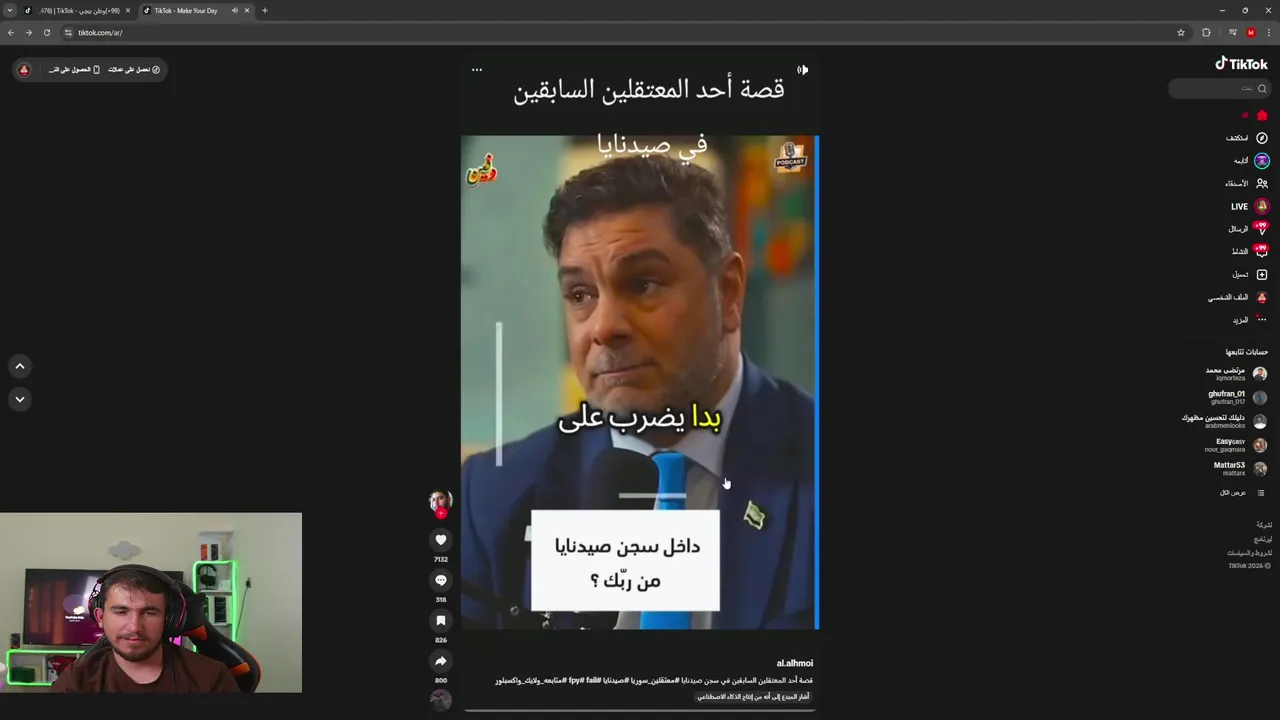Open the red M browser profile icon
Screen dimensions: 1280x720
pyautogui.click(x=1251, y=33)
